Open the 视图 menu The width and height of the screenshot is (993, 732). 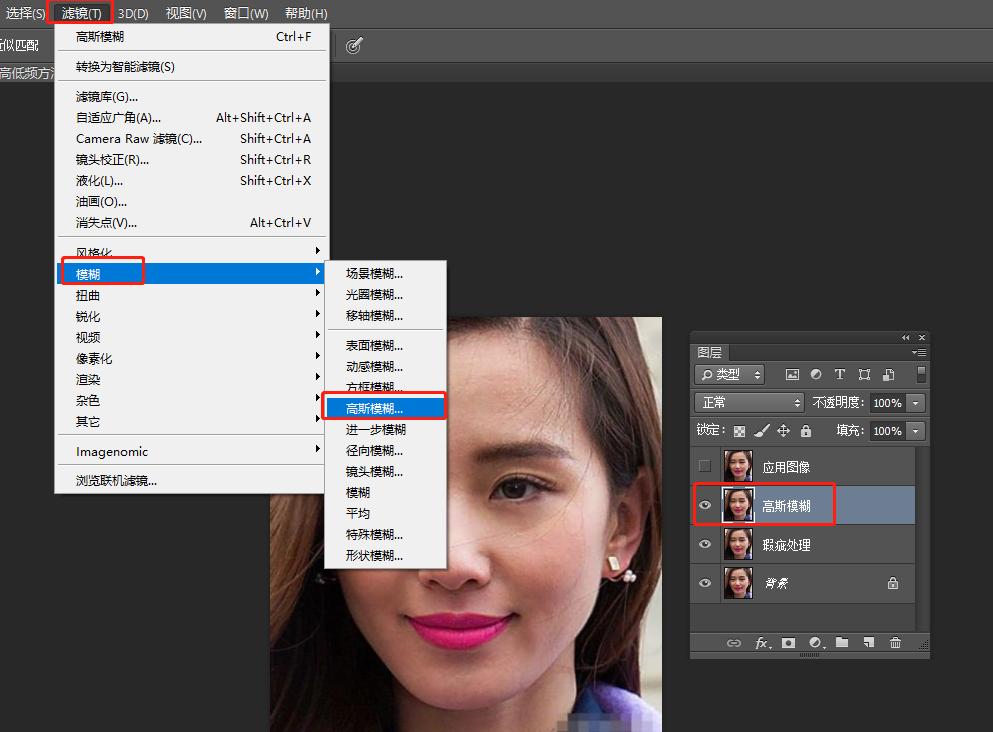[x=185, y=13]
